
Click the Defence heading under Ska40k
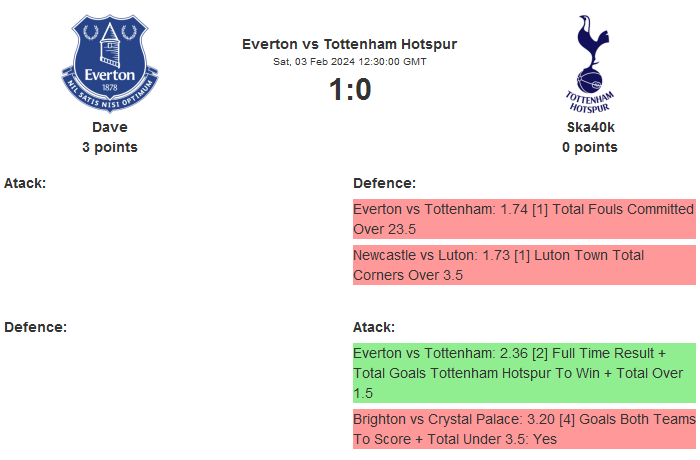(384, 183)
